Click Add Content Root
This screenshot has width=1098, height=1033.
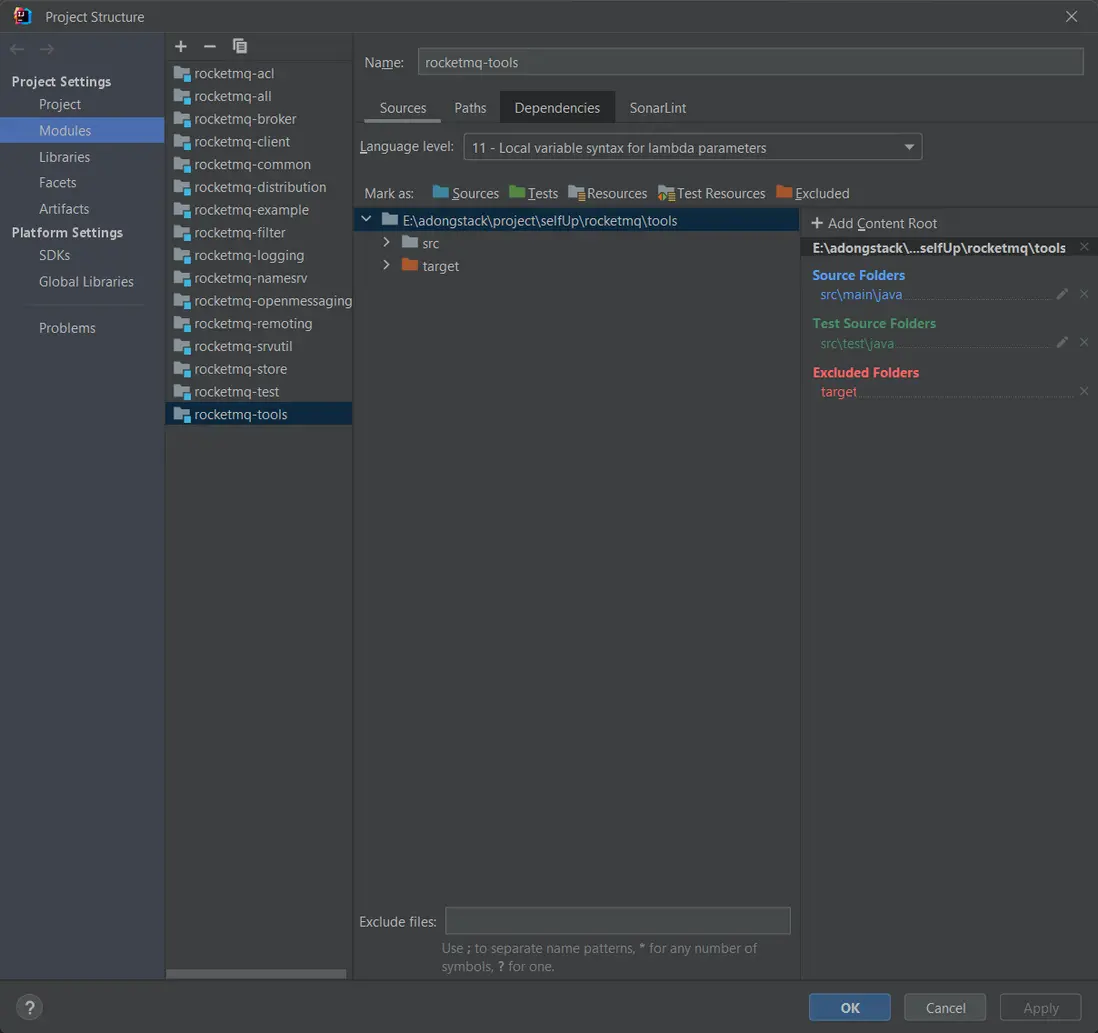click(x=874, y=223)
